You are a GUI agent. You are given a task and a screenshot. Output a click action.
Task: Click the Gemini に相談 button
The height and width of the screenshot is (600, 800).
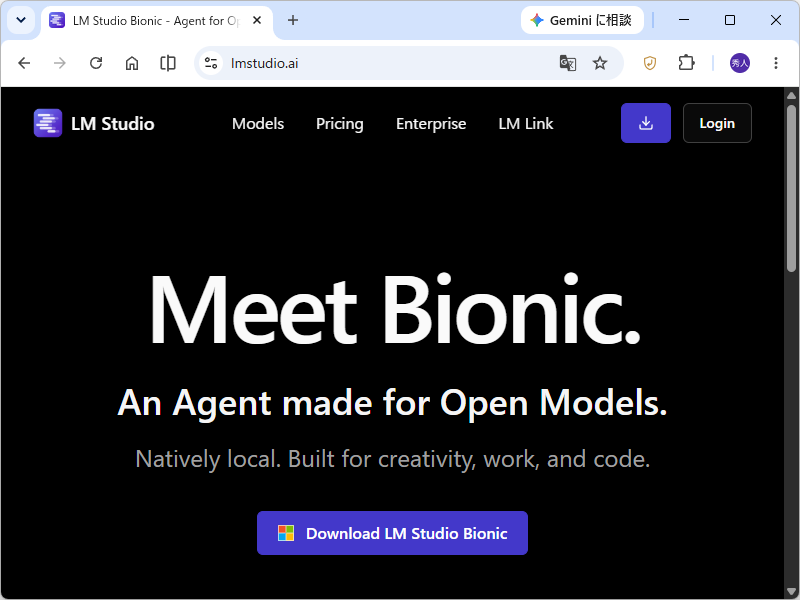[x=582, y=20]
